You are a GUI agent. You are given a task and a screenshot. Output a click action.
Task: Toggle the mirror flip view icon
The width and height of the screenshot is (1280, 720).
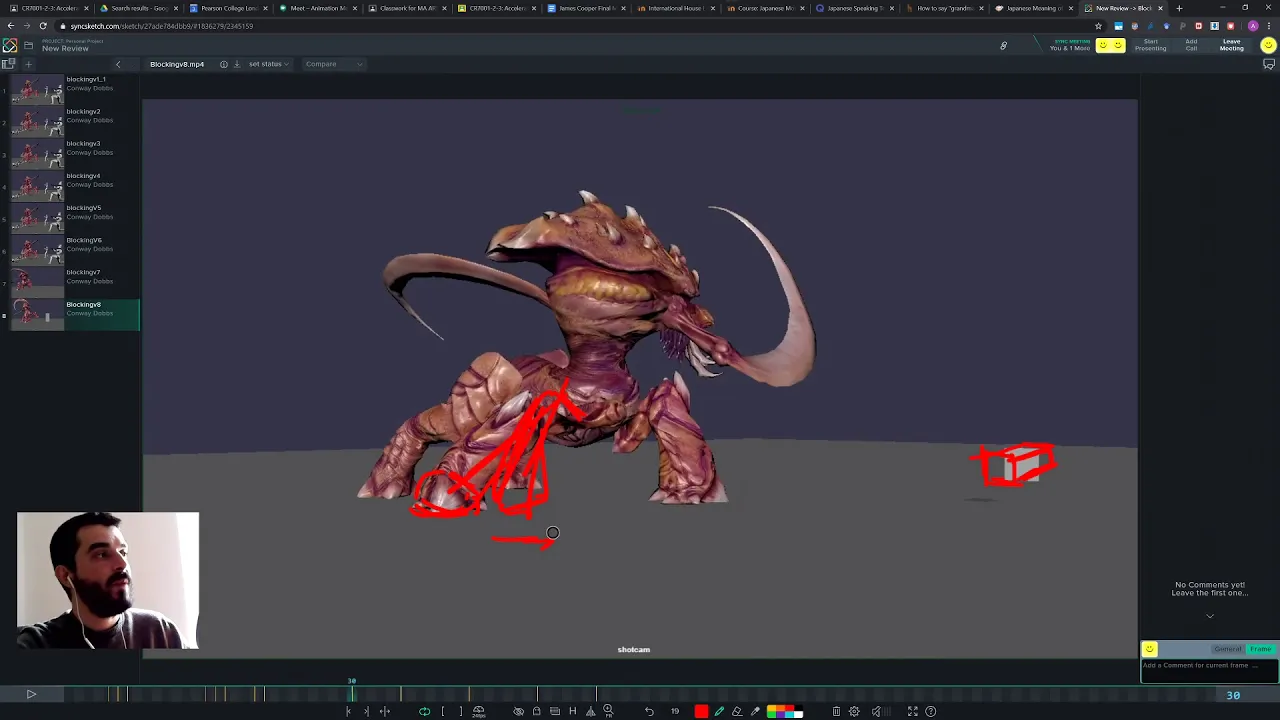590,711
